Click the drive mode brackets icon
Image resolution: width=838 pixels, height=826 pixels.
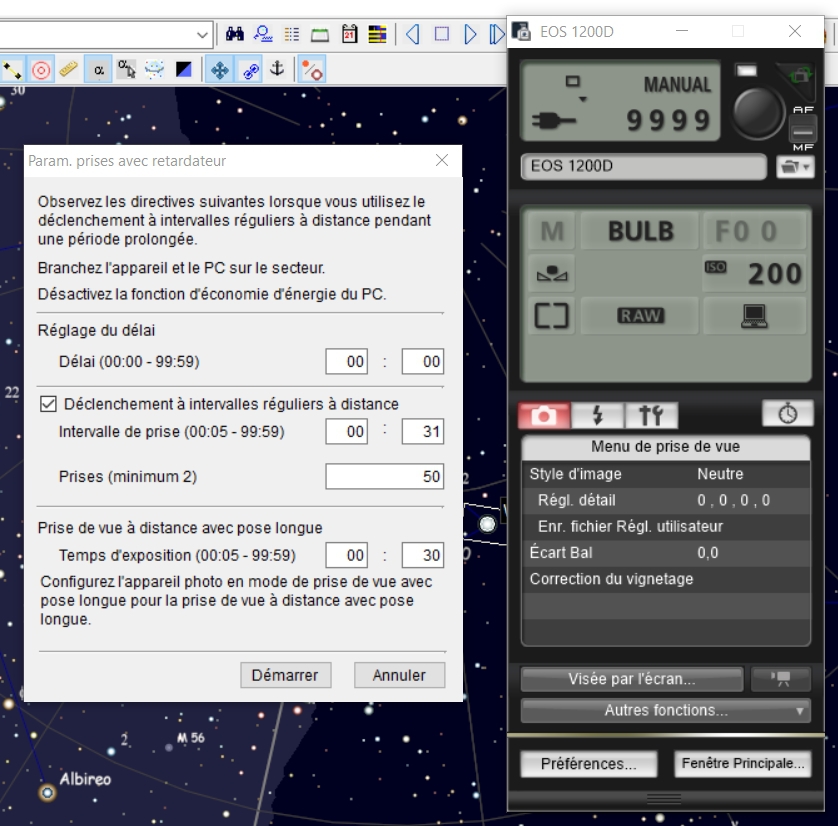[x=552, y=316]
